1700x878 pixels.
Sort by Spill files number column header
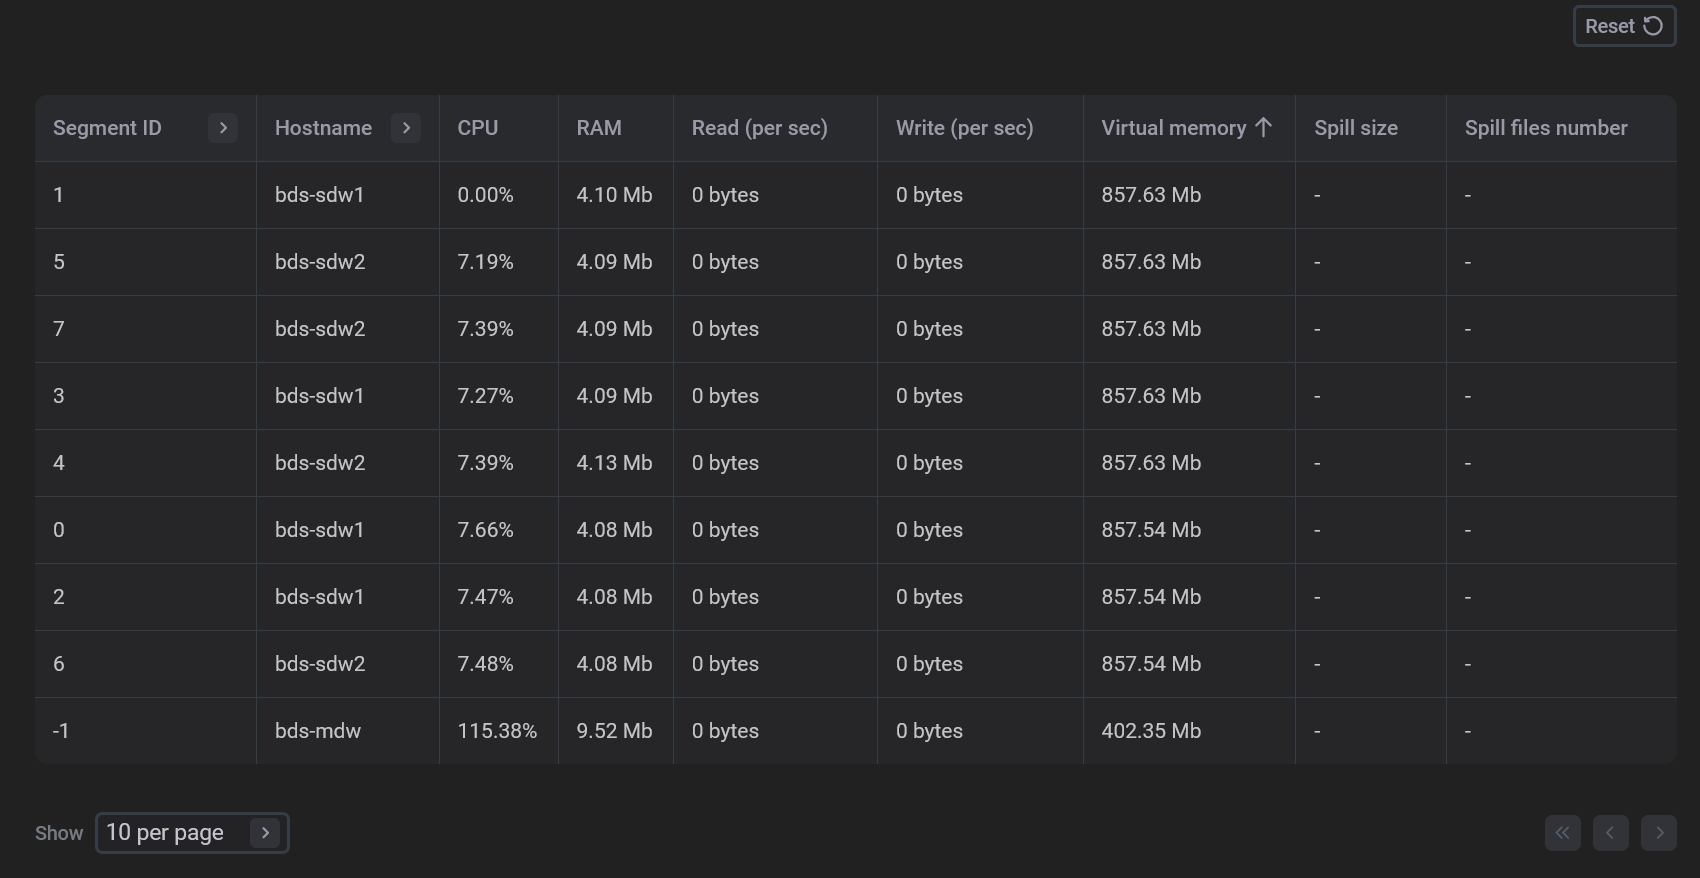(1545, 128)
